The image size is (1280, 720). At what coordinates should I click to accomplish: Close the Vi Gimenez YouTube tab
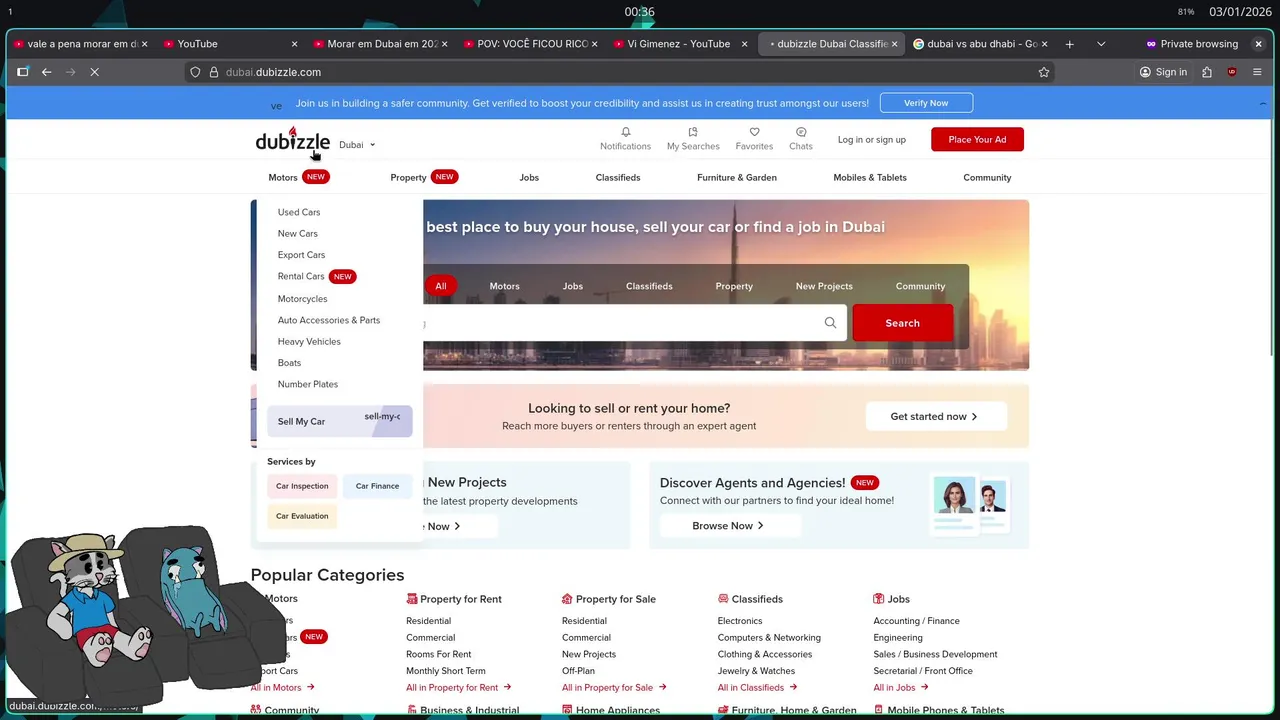coord(744,44)
